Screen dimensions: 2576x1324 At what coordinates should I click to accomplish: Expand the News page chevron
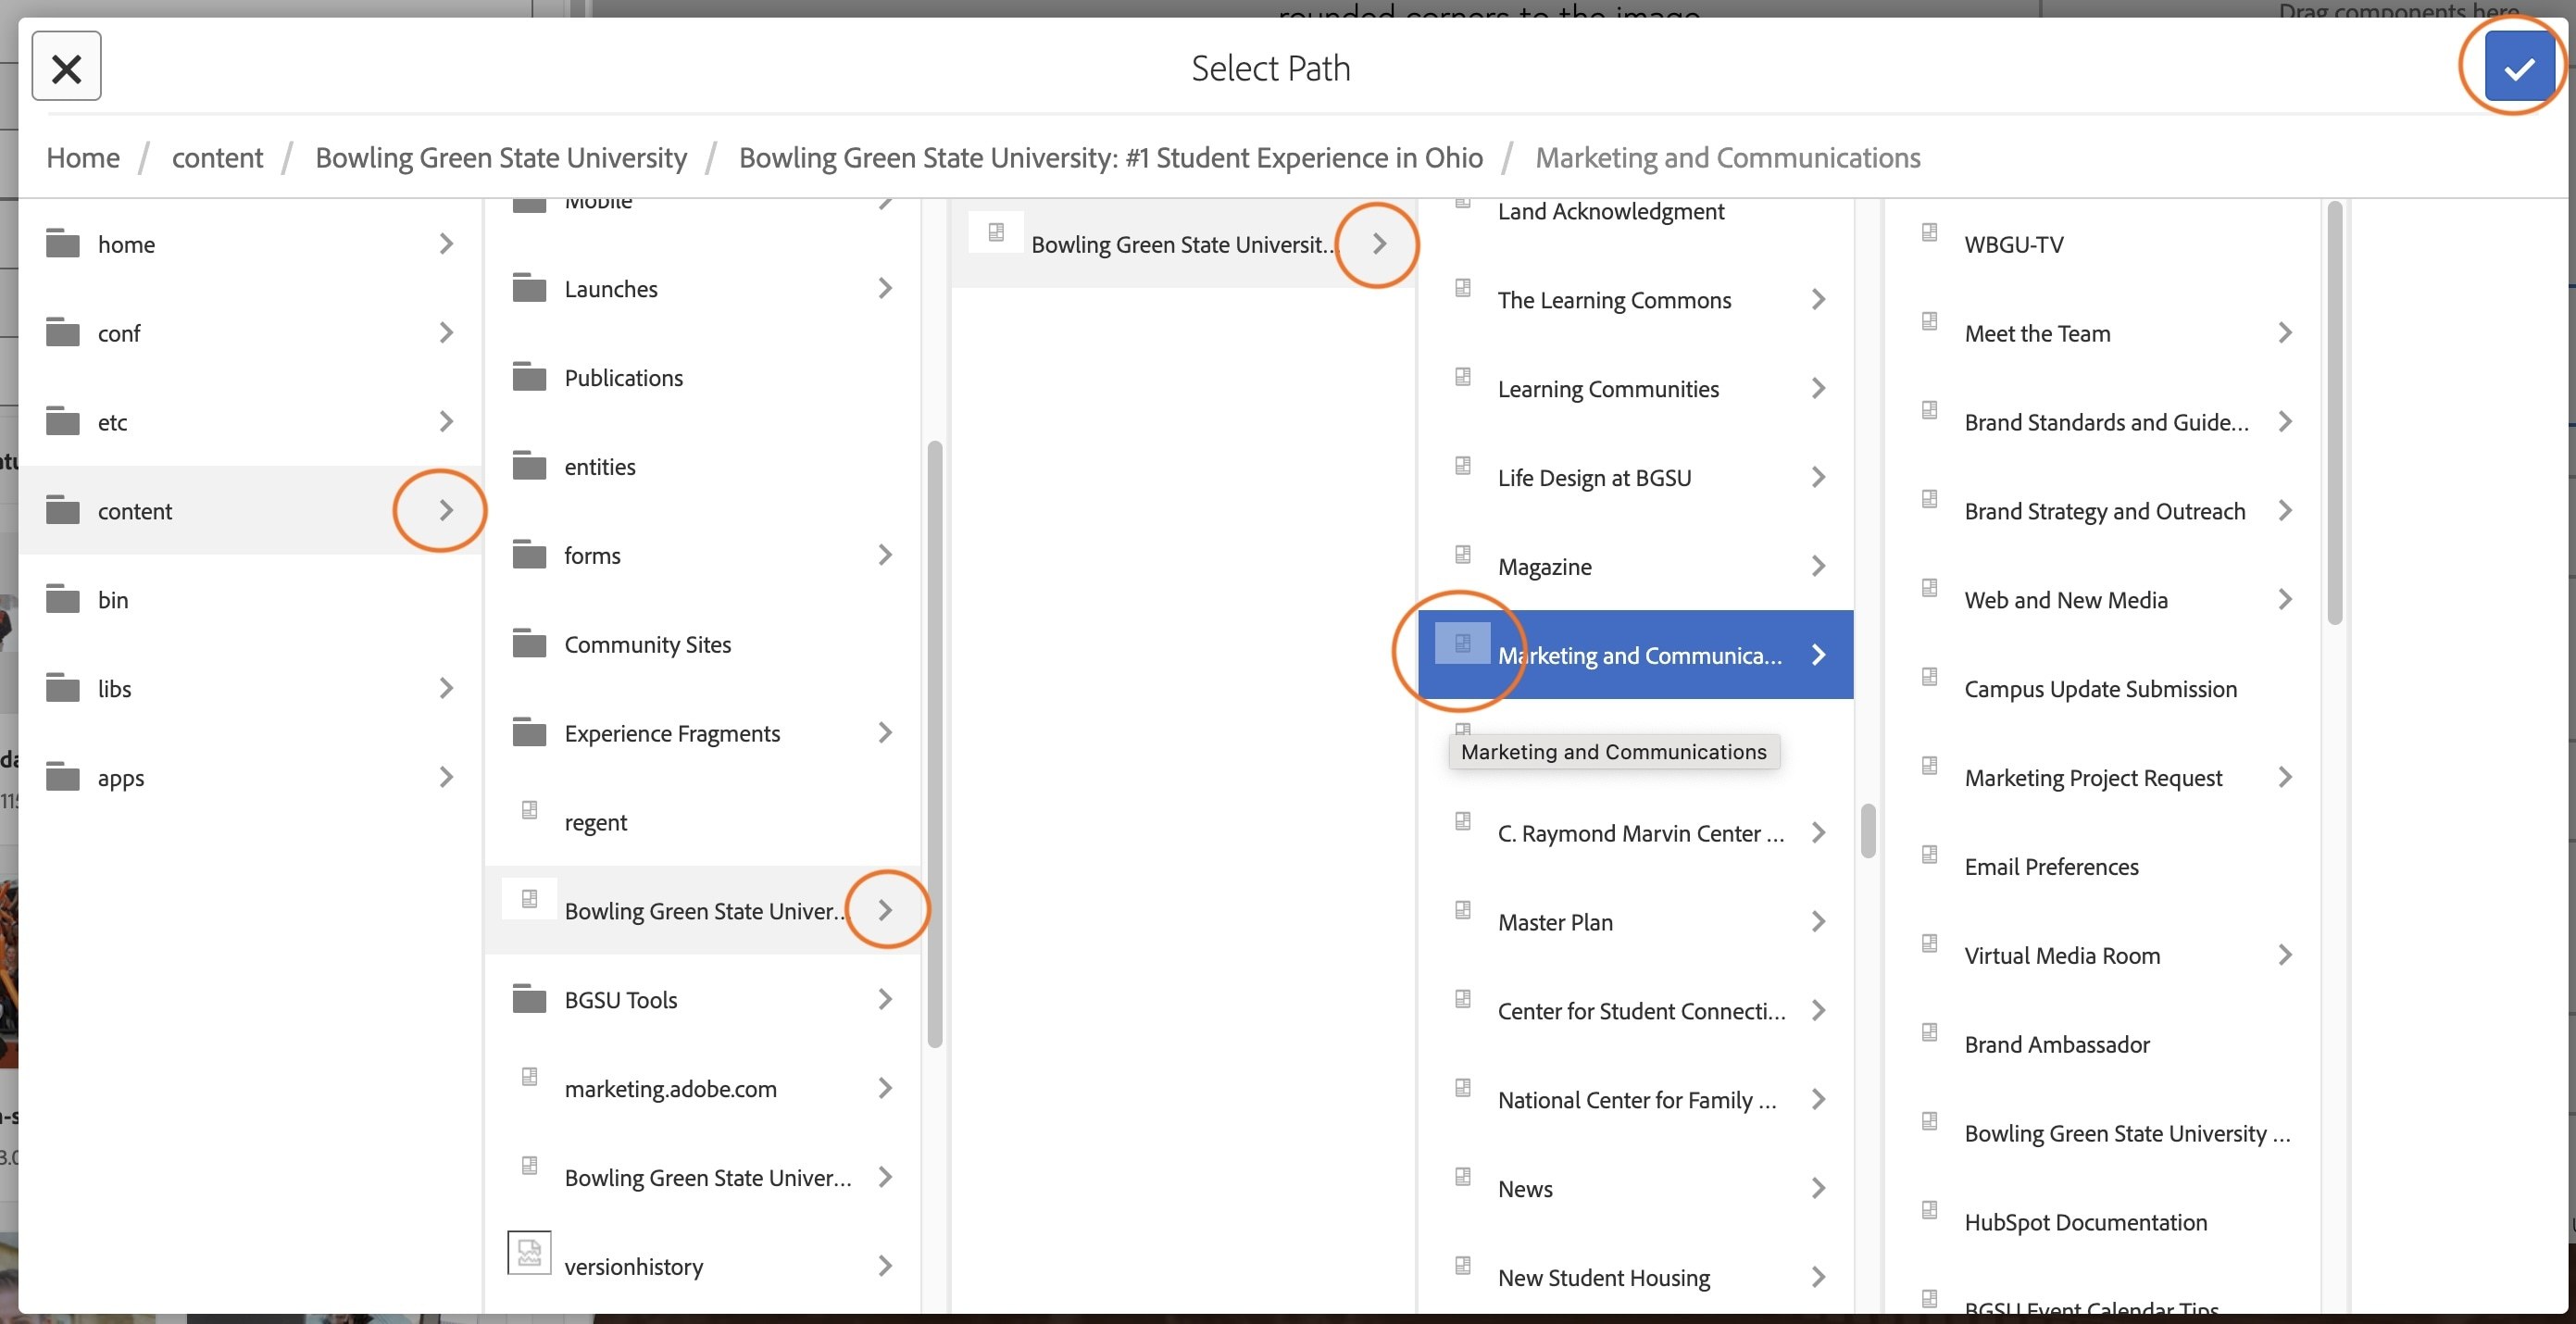[x=1819, y=1188]
